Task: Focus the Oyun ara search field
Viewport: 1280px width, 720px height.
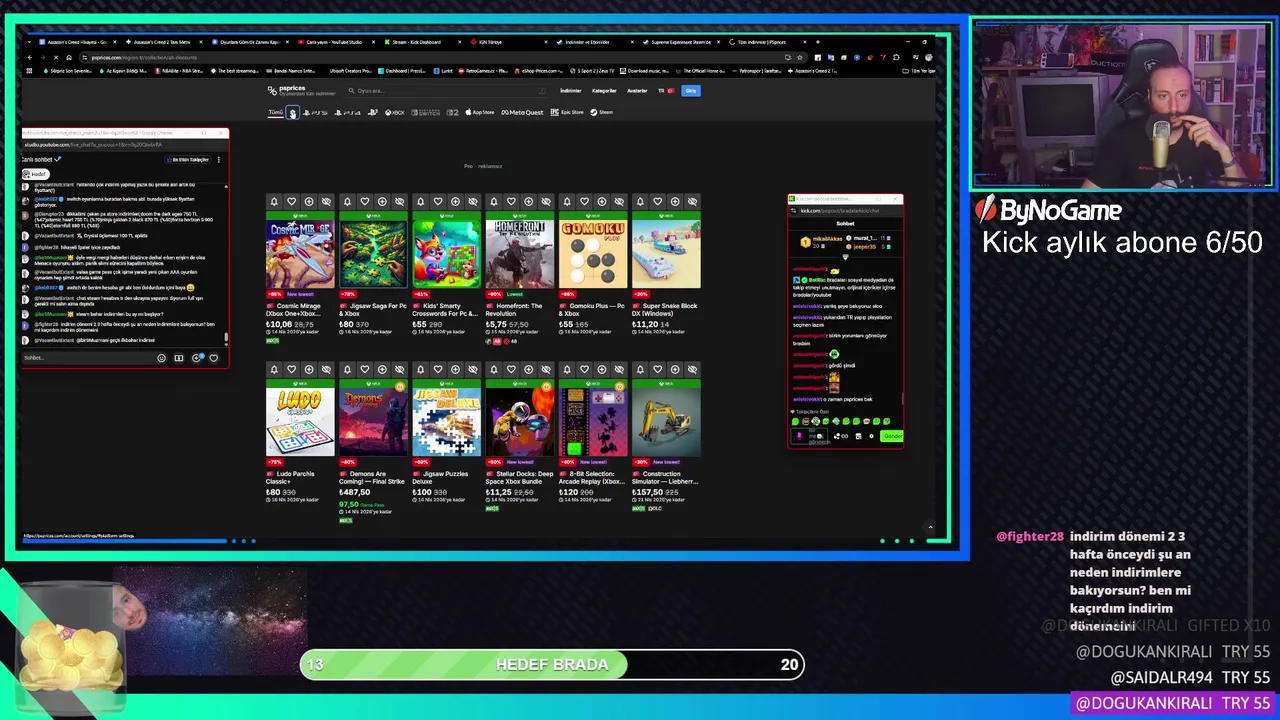Action: (450, 90)
